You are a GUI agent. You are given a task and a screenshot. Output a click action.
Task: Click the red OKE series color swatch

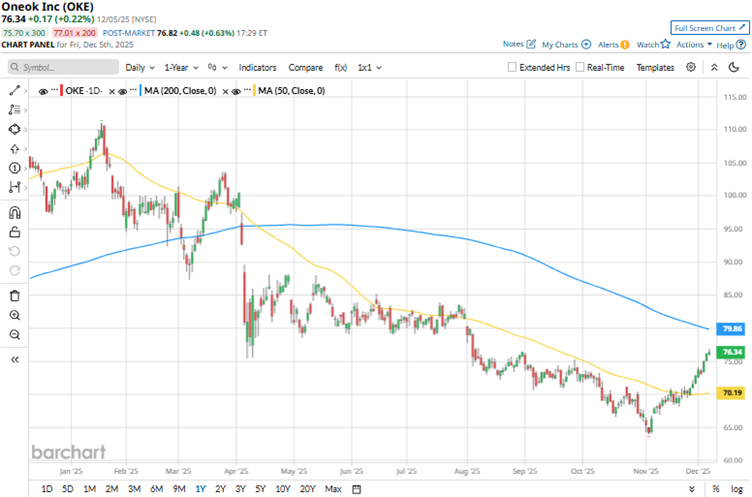tap(61, 91)
